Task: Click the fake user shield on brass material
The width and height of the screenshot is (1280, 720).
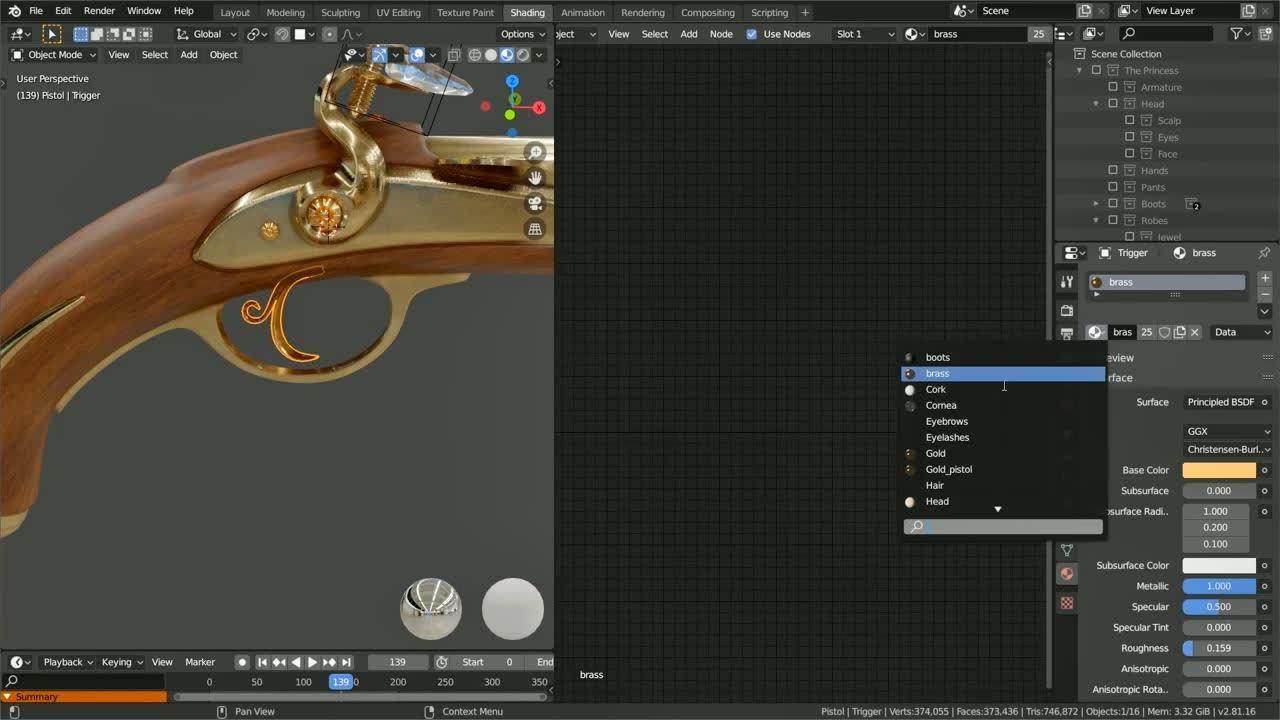Action: click(x=1165, y=332)
